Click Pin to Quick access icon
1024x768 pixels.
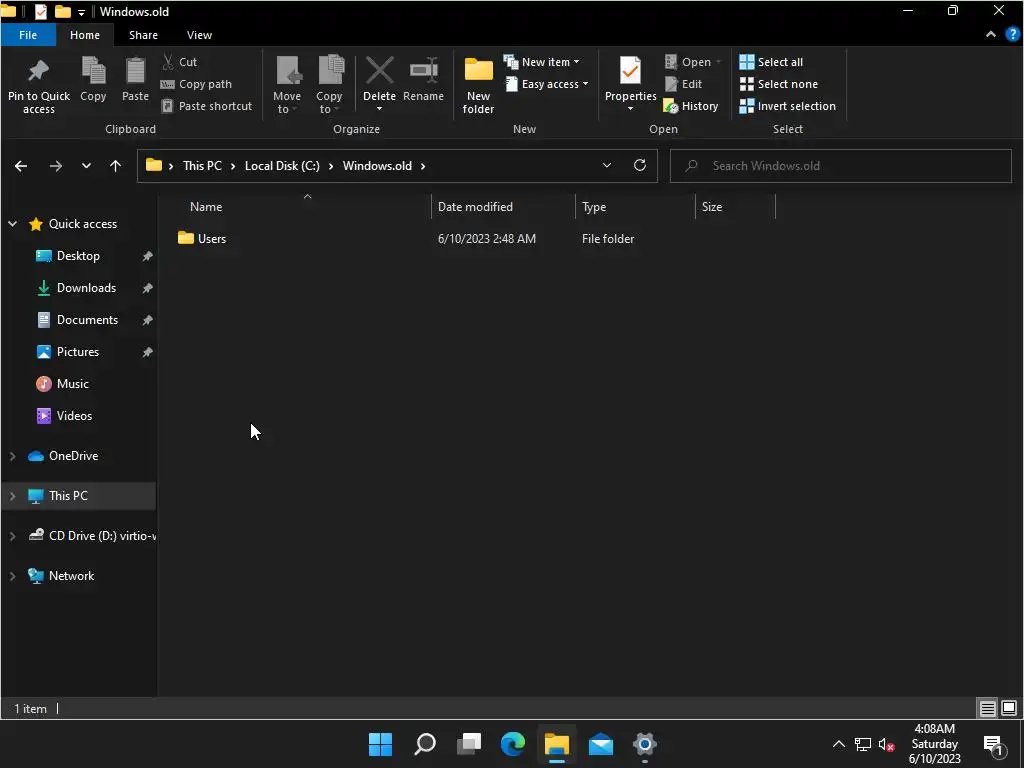(x=39, y=71)
